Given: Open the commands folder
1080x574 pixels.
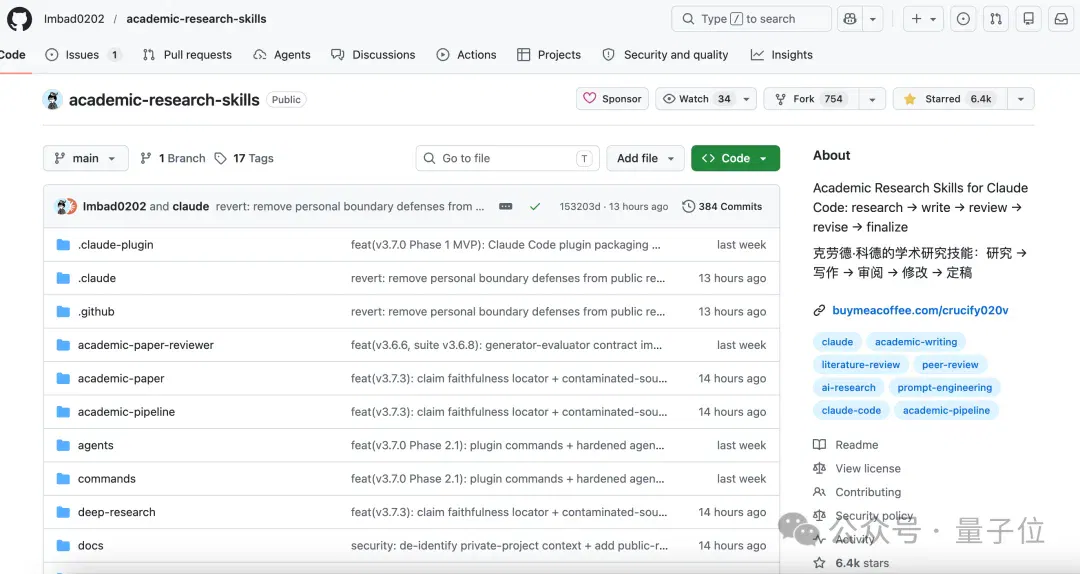Looking at the screenshot, I should [107, 478].
